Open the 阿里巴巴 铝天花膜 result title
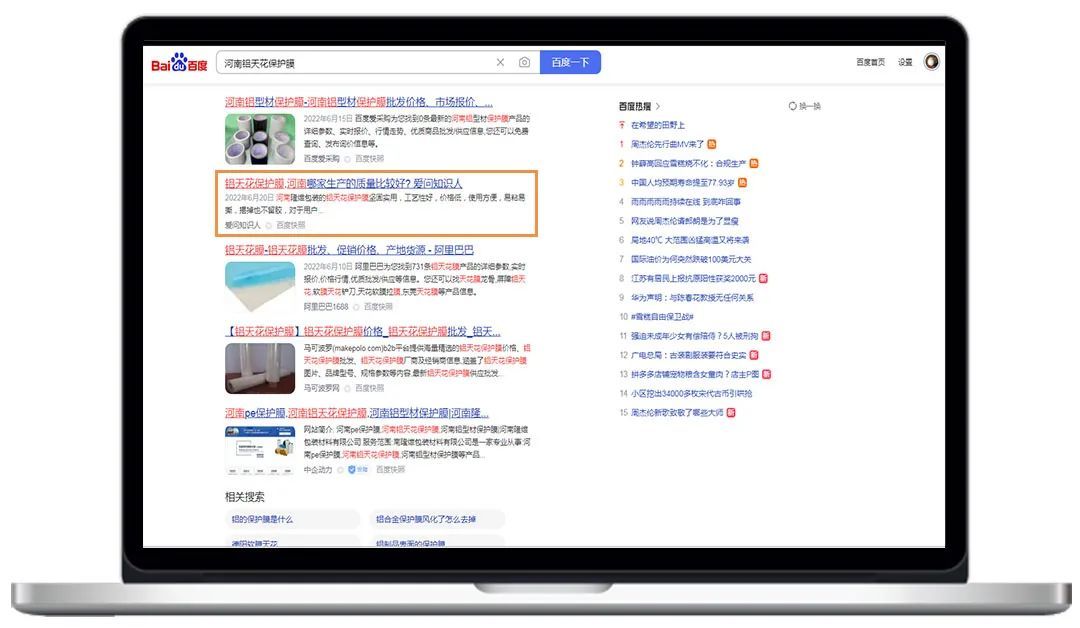This screenshot has height=628, width=1080. pyautogui.click(x=349, y=250)
